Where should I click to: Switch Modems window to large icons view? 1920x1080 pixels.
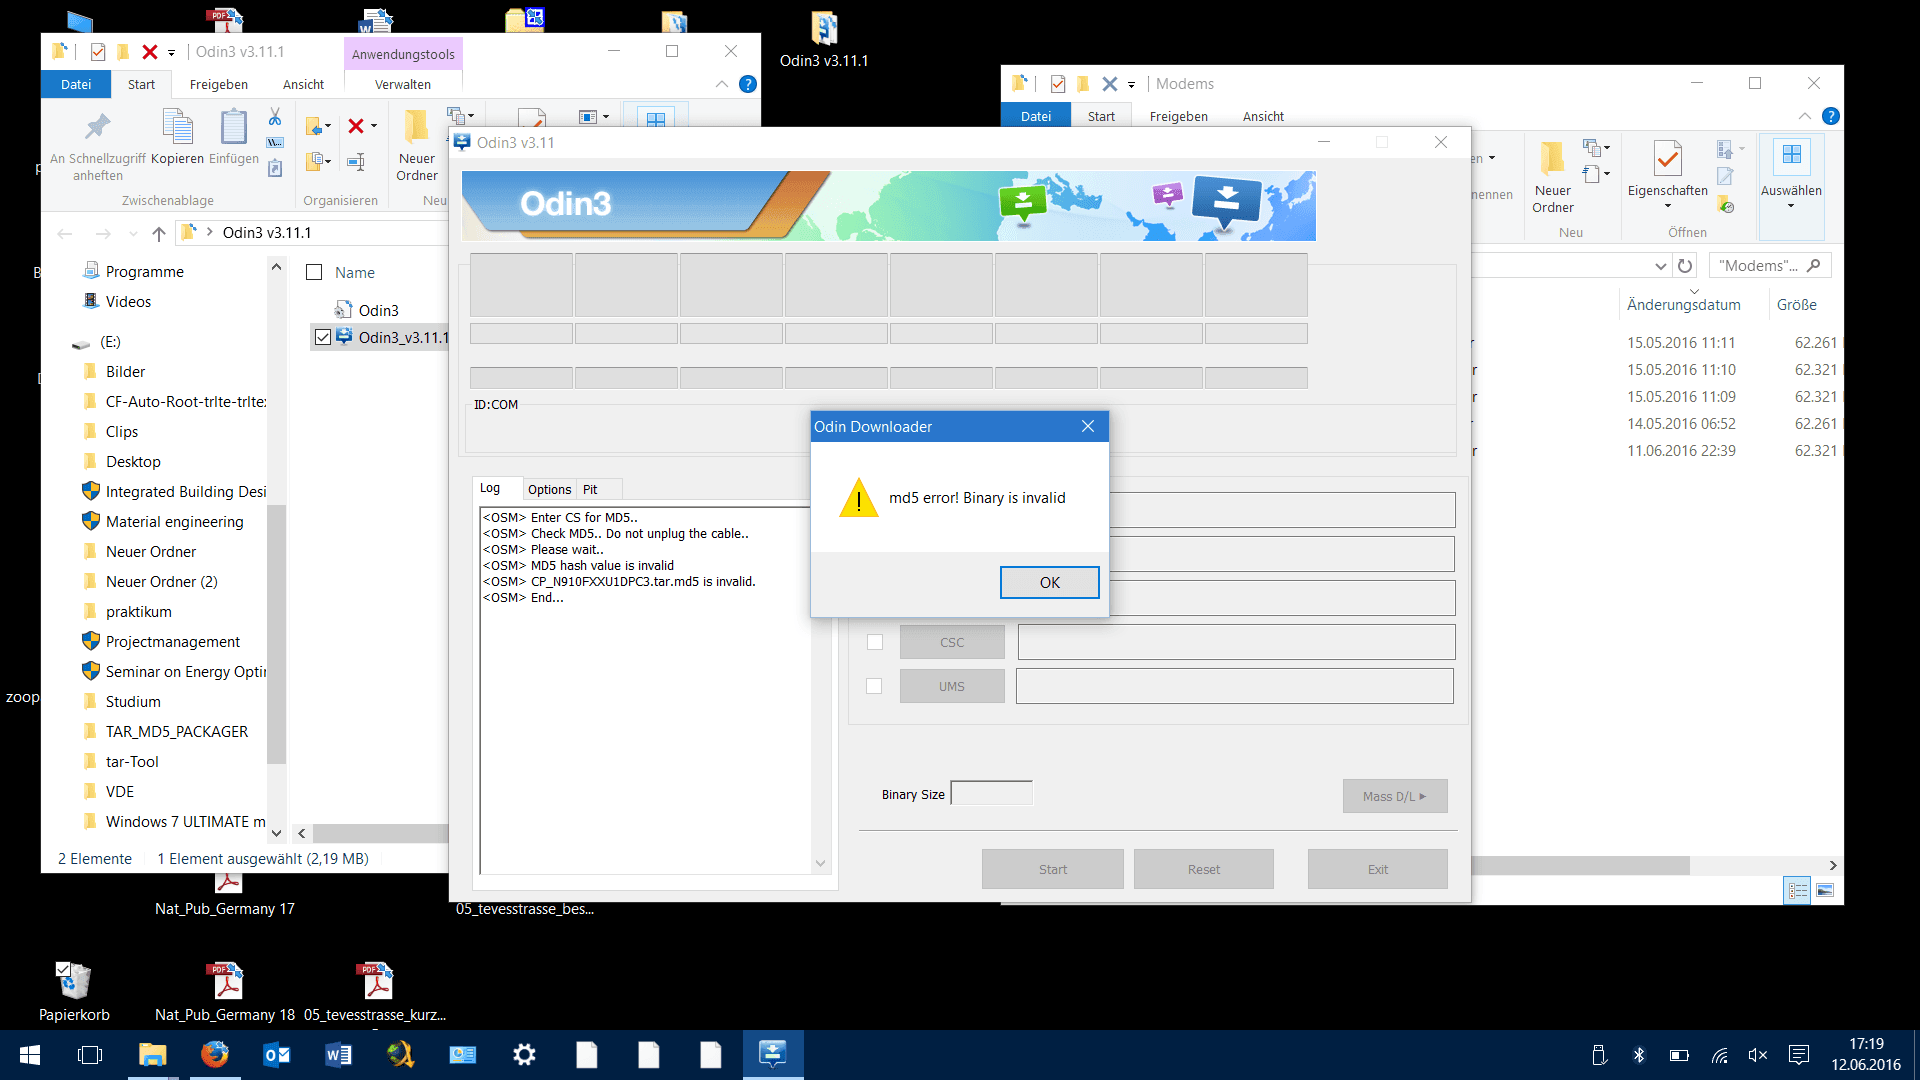pyautogui.click(x=1825, y=890)
